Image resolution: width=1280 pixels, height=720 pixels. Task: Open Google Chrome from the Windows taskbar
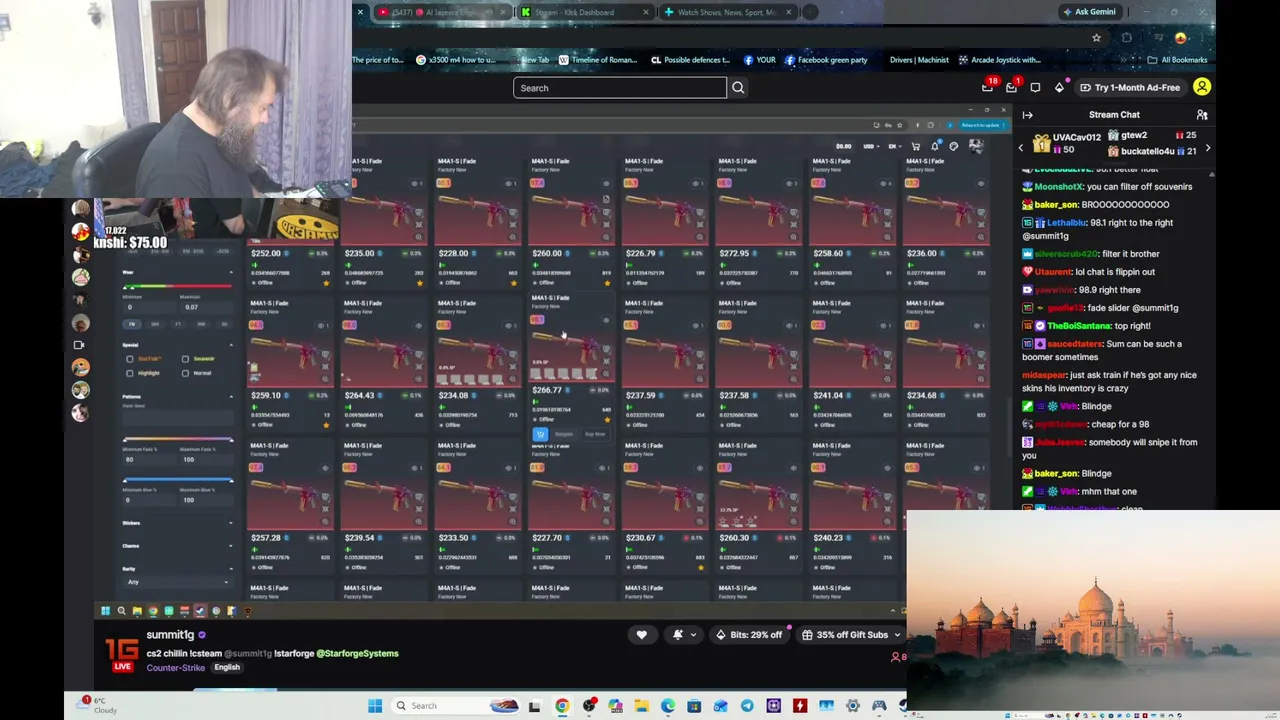click(x=562, y=706)
